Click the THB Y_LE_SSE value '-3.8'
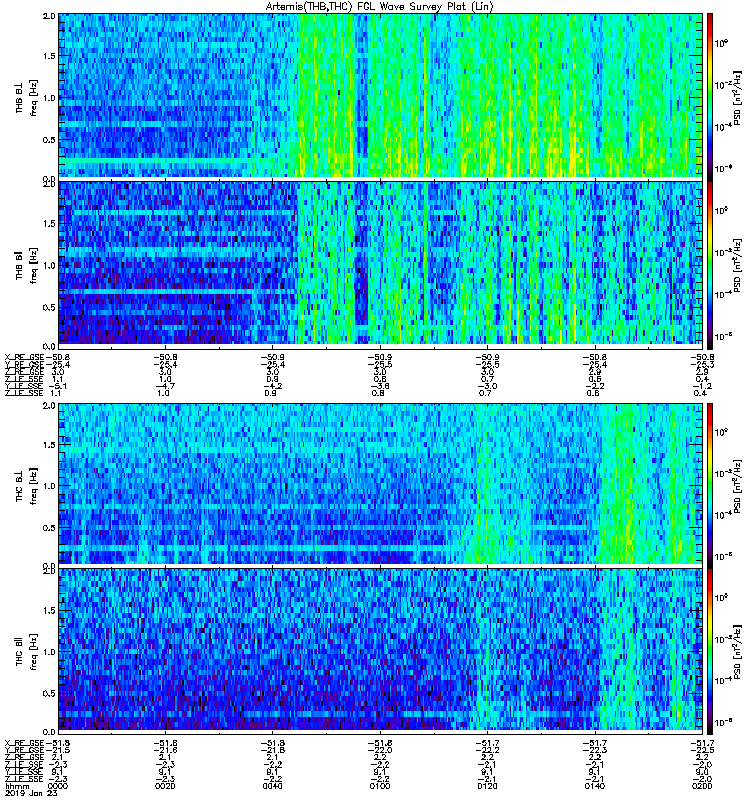 coord(380,386)
